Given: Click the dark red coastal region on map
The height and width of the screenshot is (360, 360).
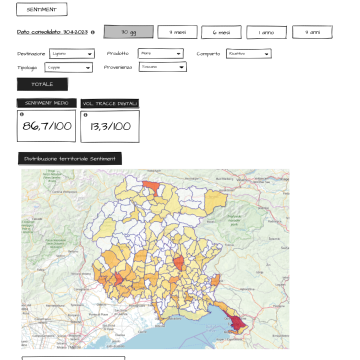Looking at the screenshot, I should (237, 321).
